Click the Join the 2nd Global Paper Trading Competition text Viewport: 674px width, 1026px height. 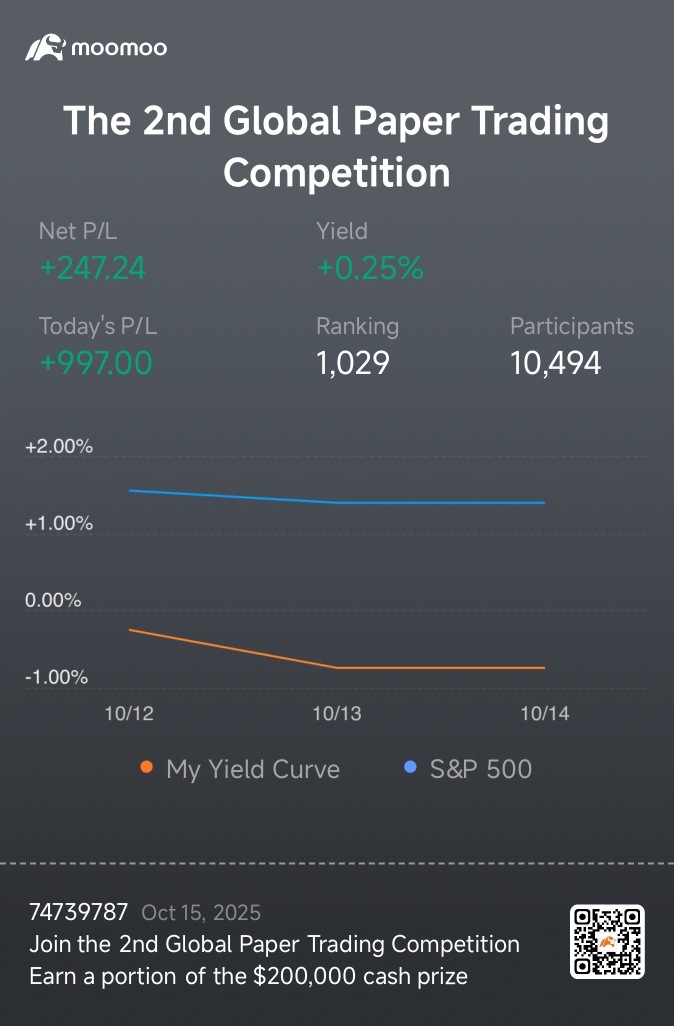click(274, 944)
